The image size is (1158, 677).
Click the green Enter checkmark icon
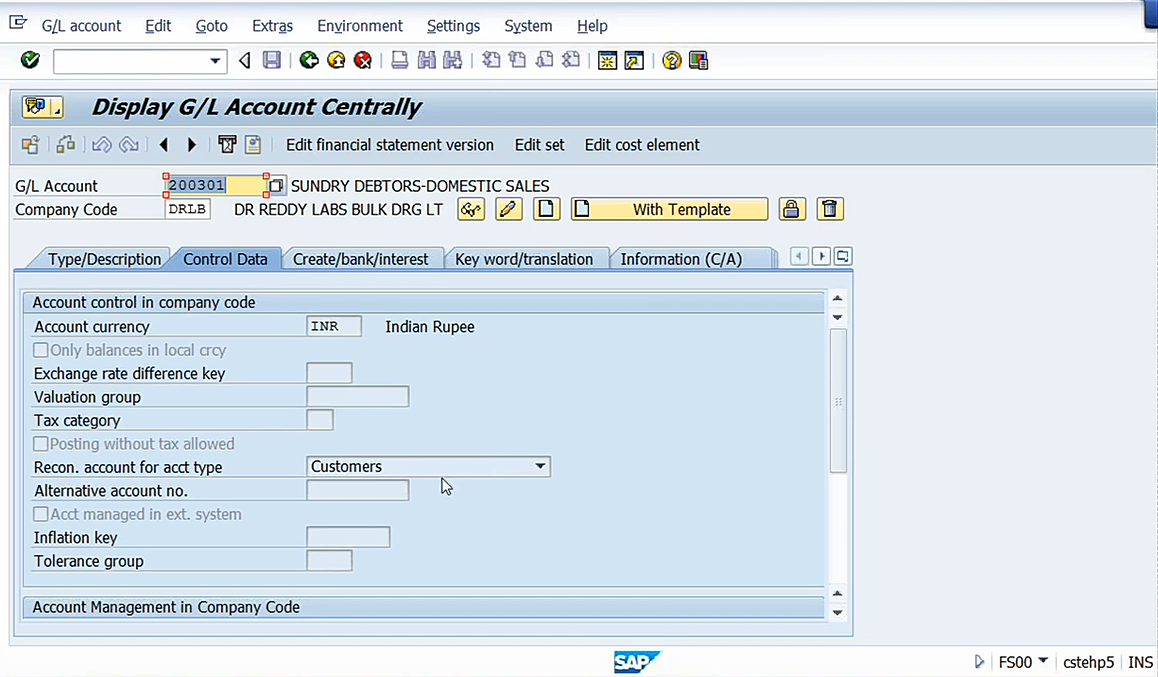[x=30, y=60]
